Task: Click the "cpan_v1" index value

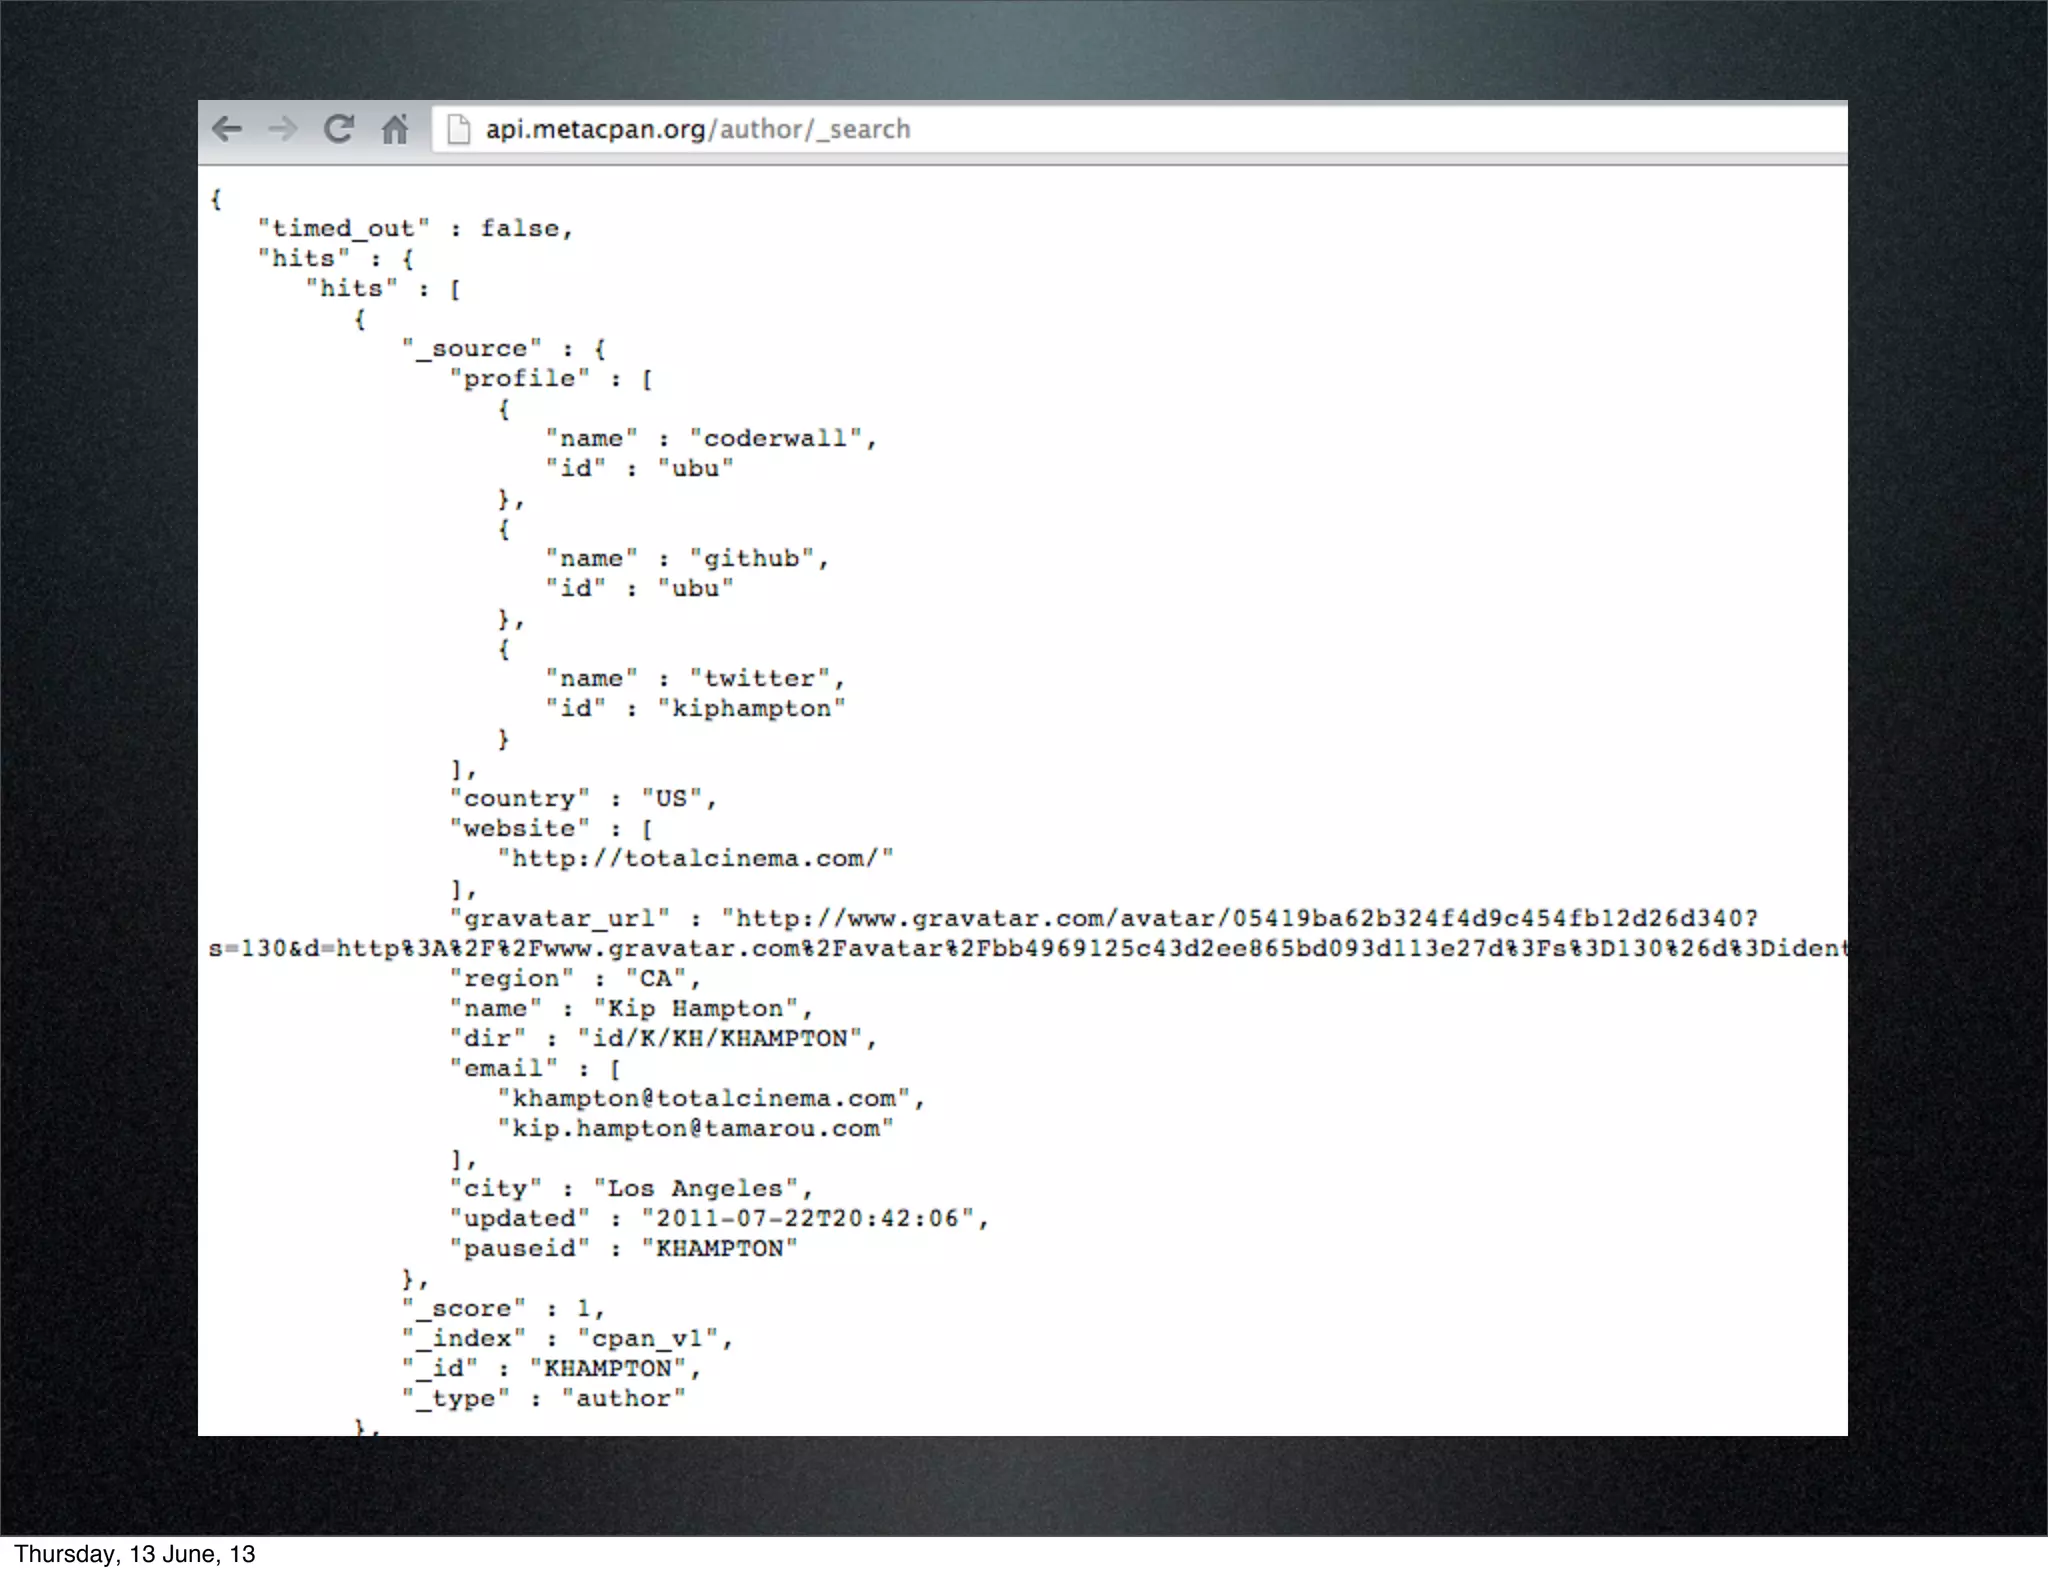Action: [x=647, y=1339]
